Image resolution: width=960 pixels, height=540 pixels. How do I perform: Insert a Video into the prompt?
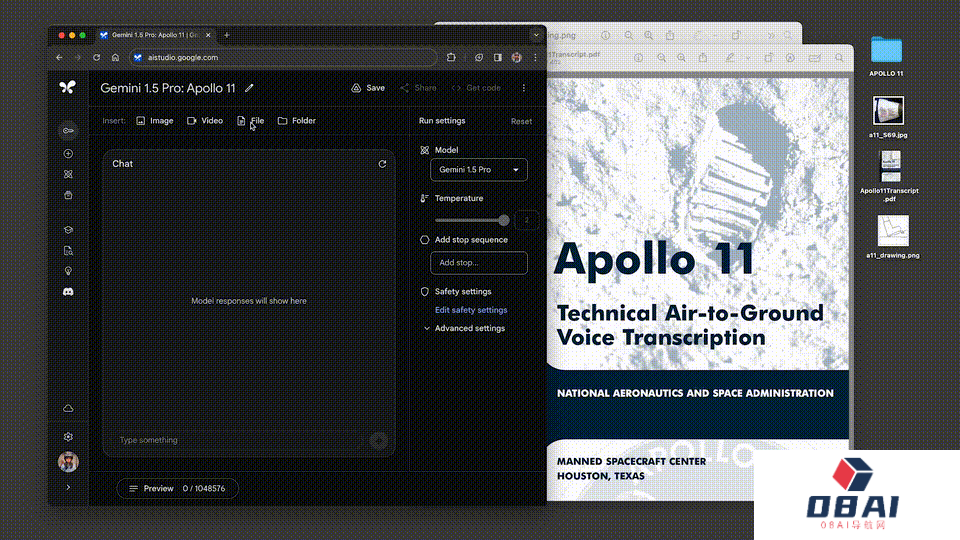[x=205, y=121]
